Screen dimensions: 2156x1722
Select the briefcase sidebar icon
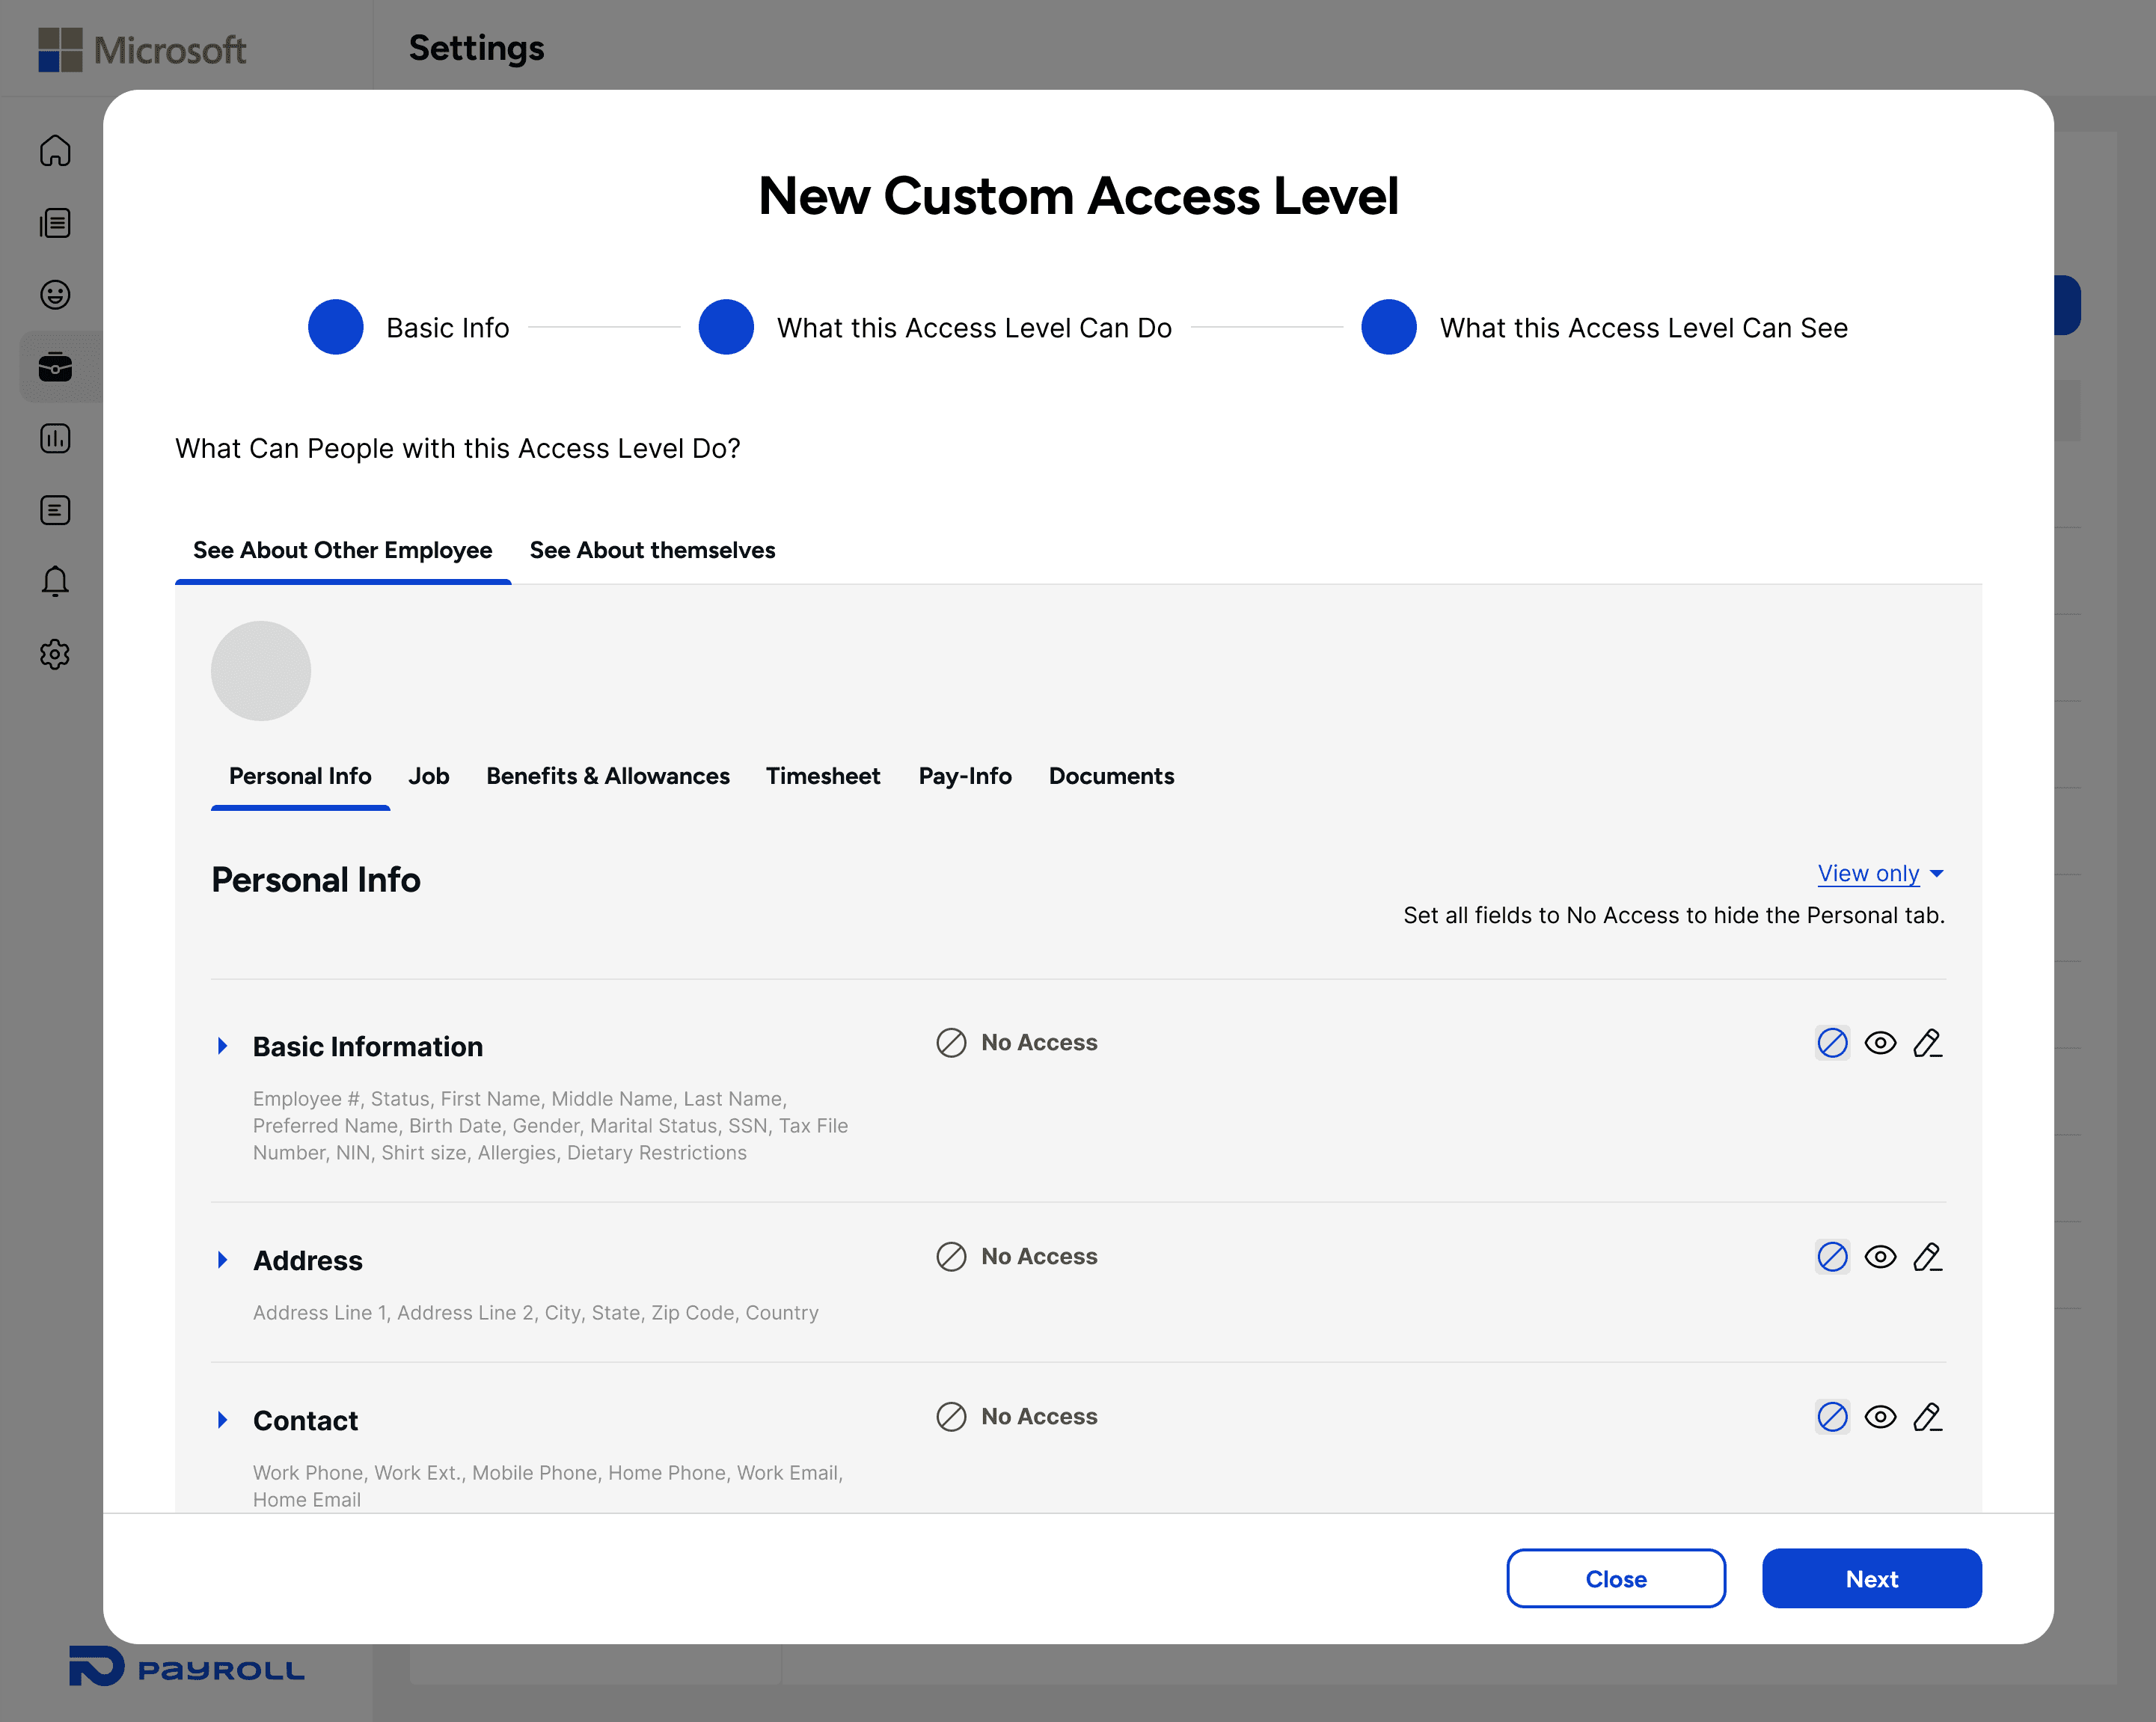55,367
